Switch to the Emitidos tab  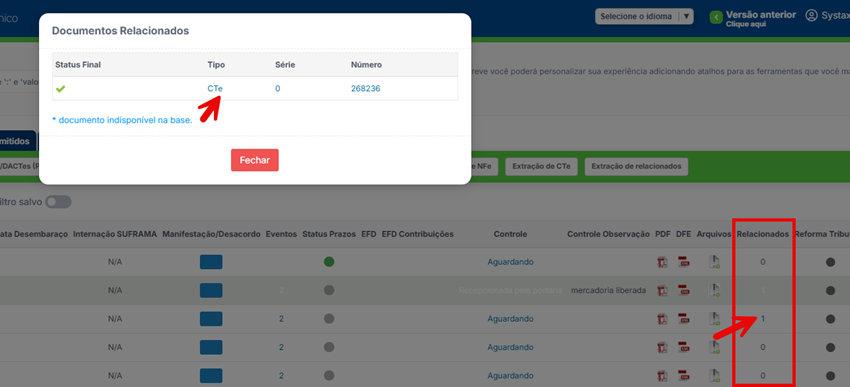coord(18,141)
